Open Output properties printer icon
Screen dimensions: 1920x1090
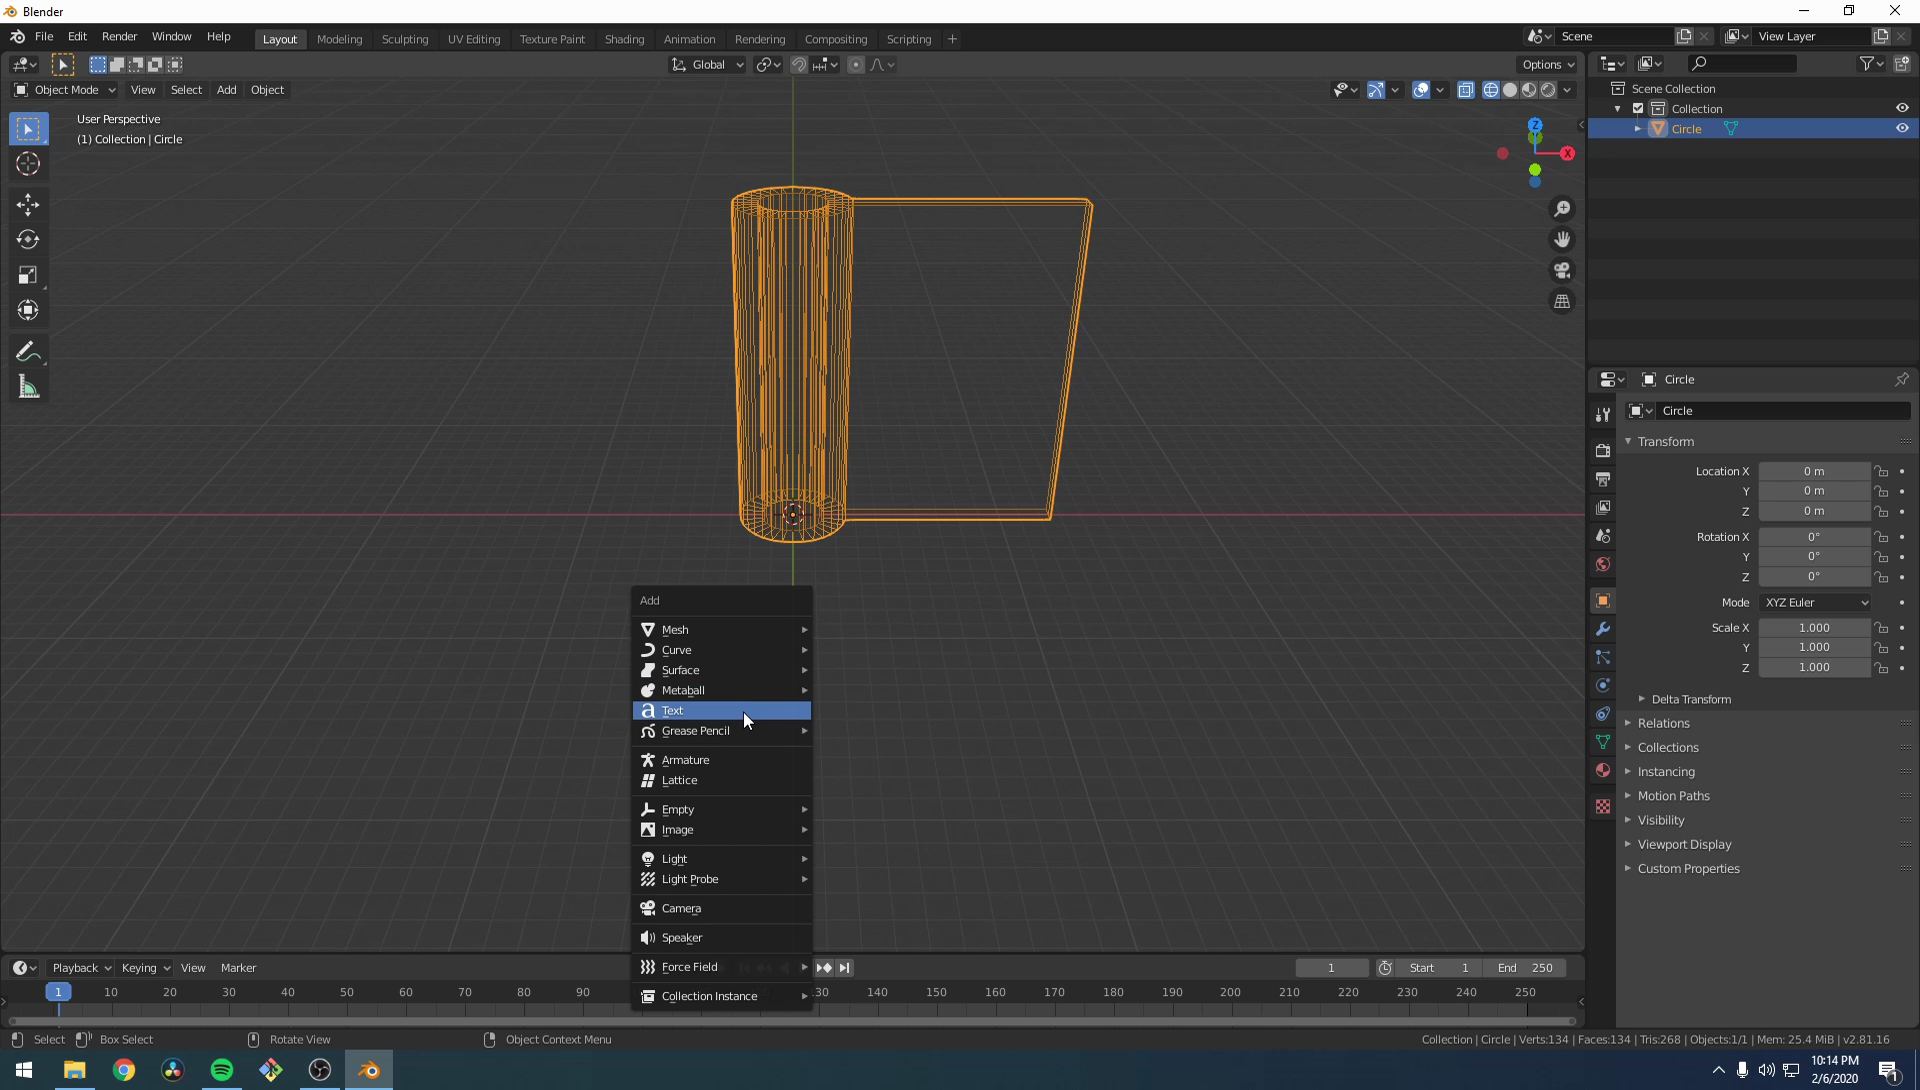pos(1603,479)
